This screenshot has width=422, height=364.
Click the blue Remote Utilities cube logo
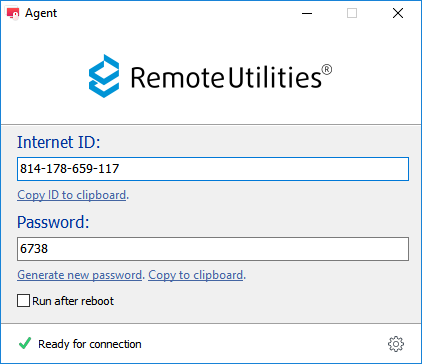[104, 76]
